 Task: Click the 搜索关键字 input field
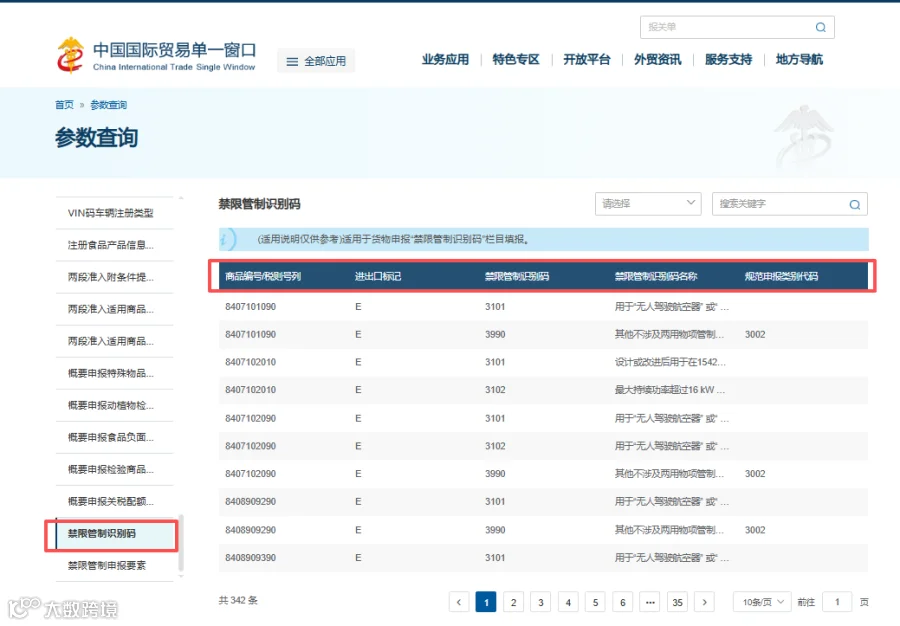tap(790, 204)
